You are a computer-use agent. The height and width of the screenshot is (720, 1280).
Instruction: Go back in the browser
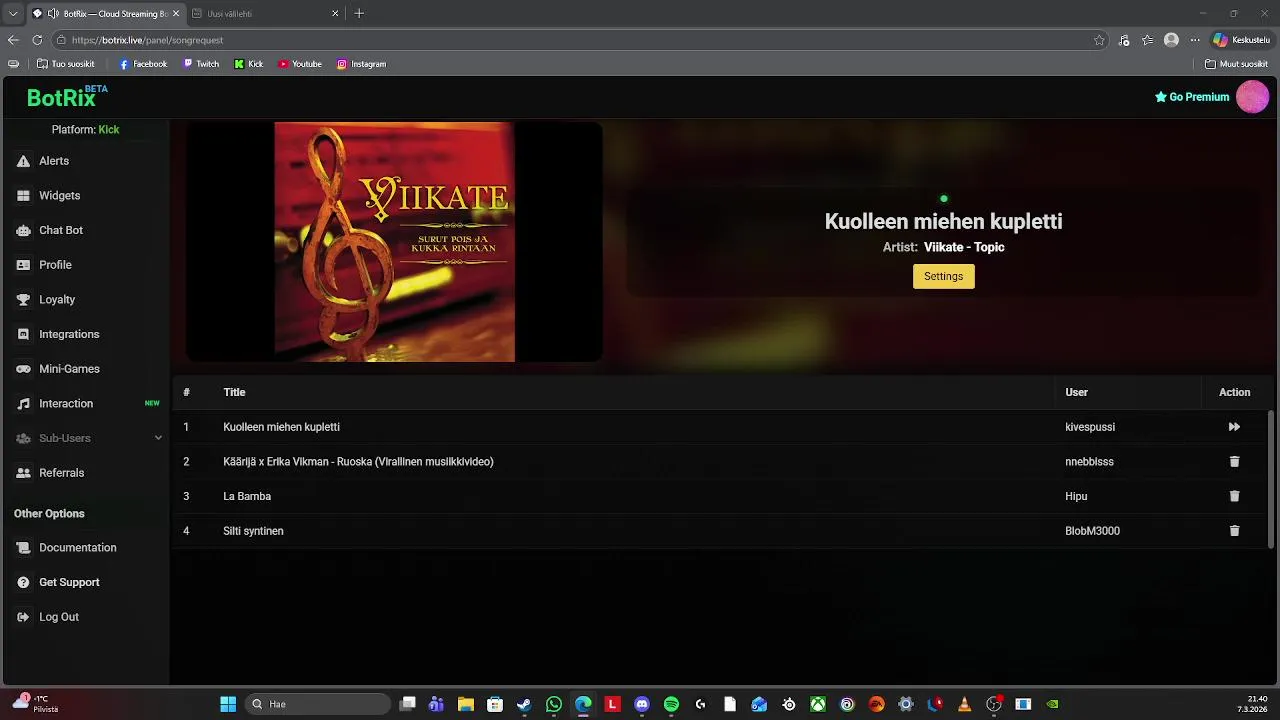tap(13, 40)
